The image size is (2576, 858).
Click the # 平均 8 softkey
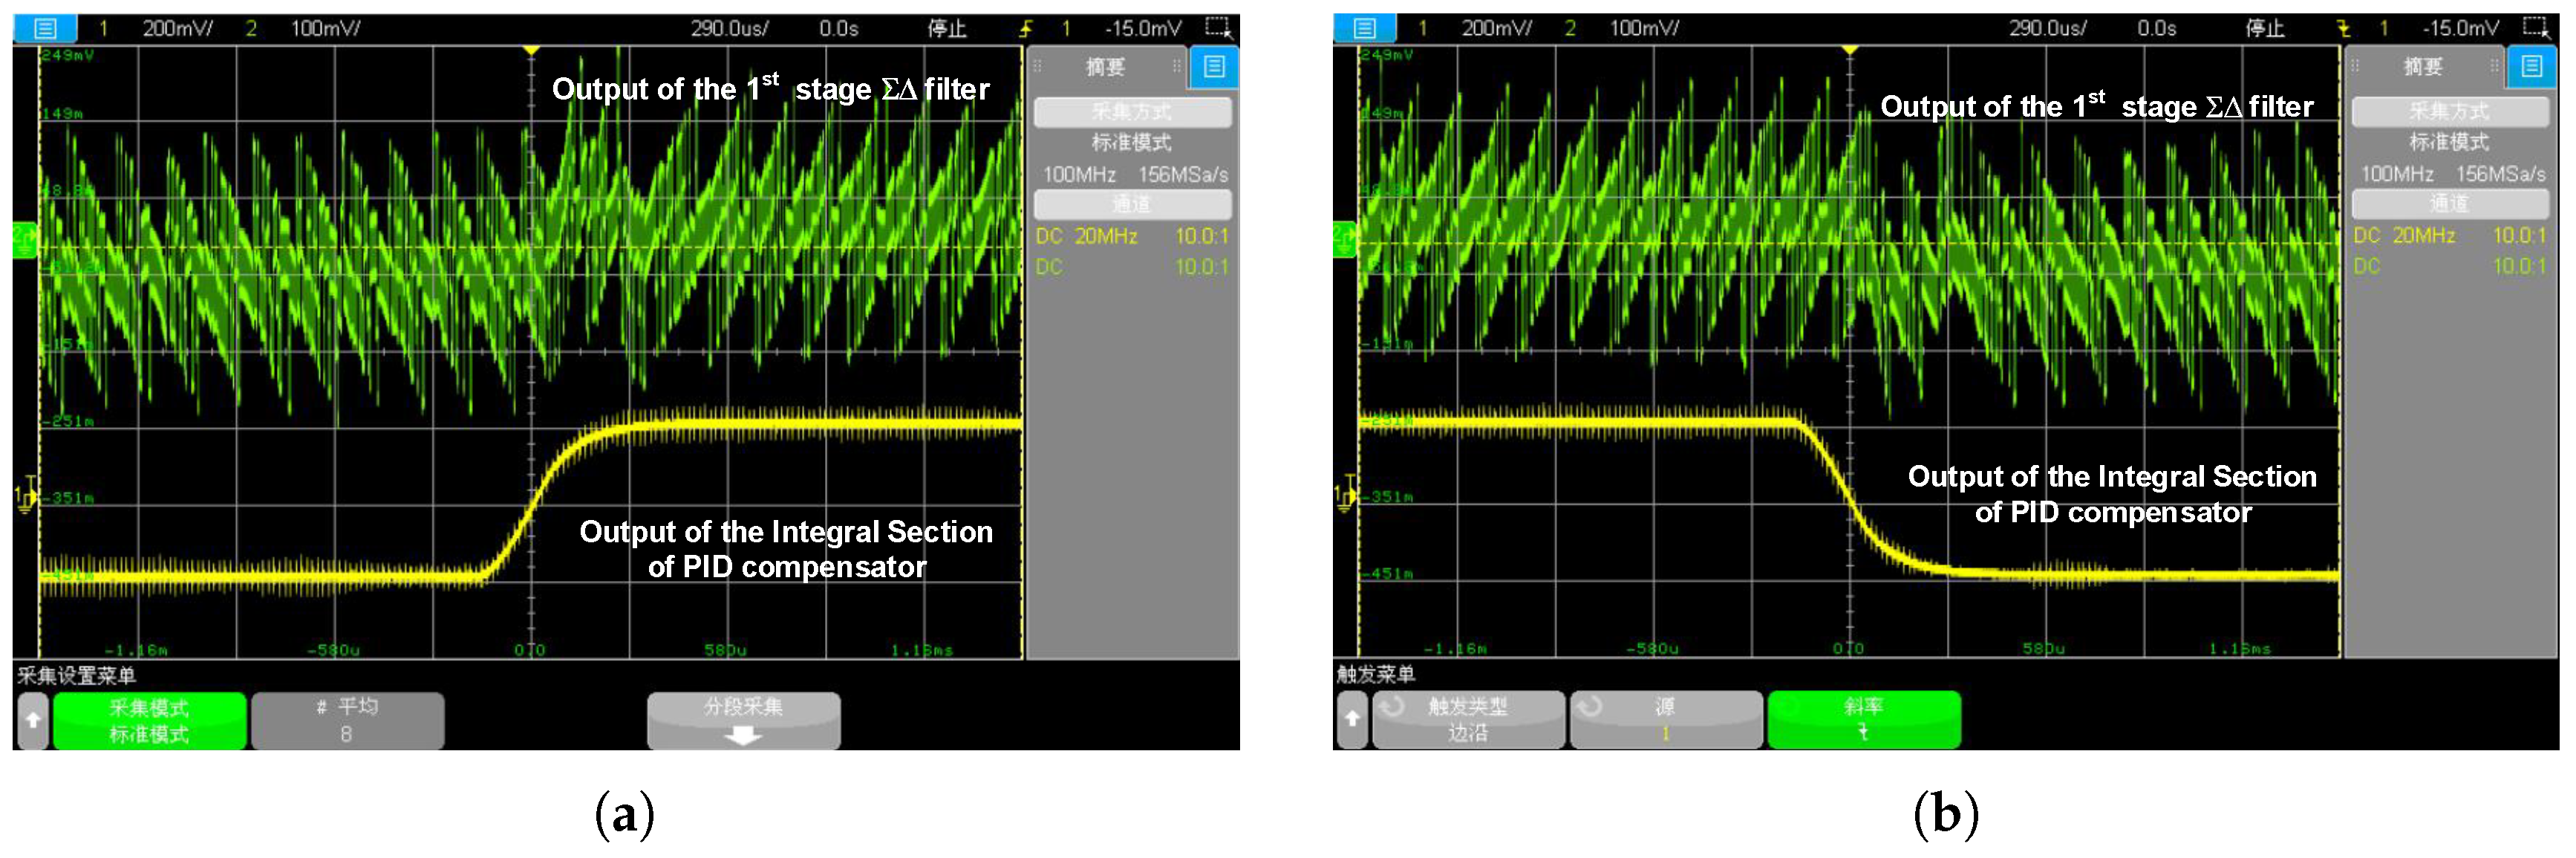point(347,720)
